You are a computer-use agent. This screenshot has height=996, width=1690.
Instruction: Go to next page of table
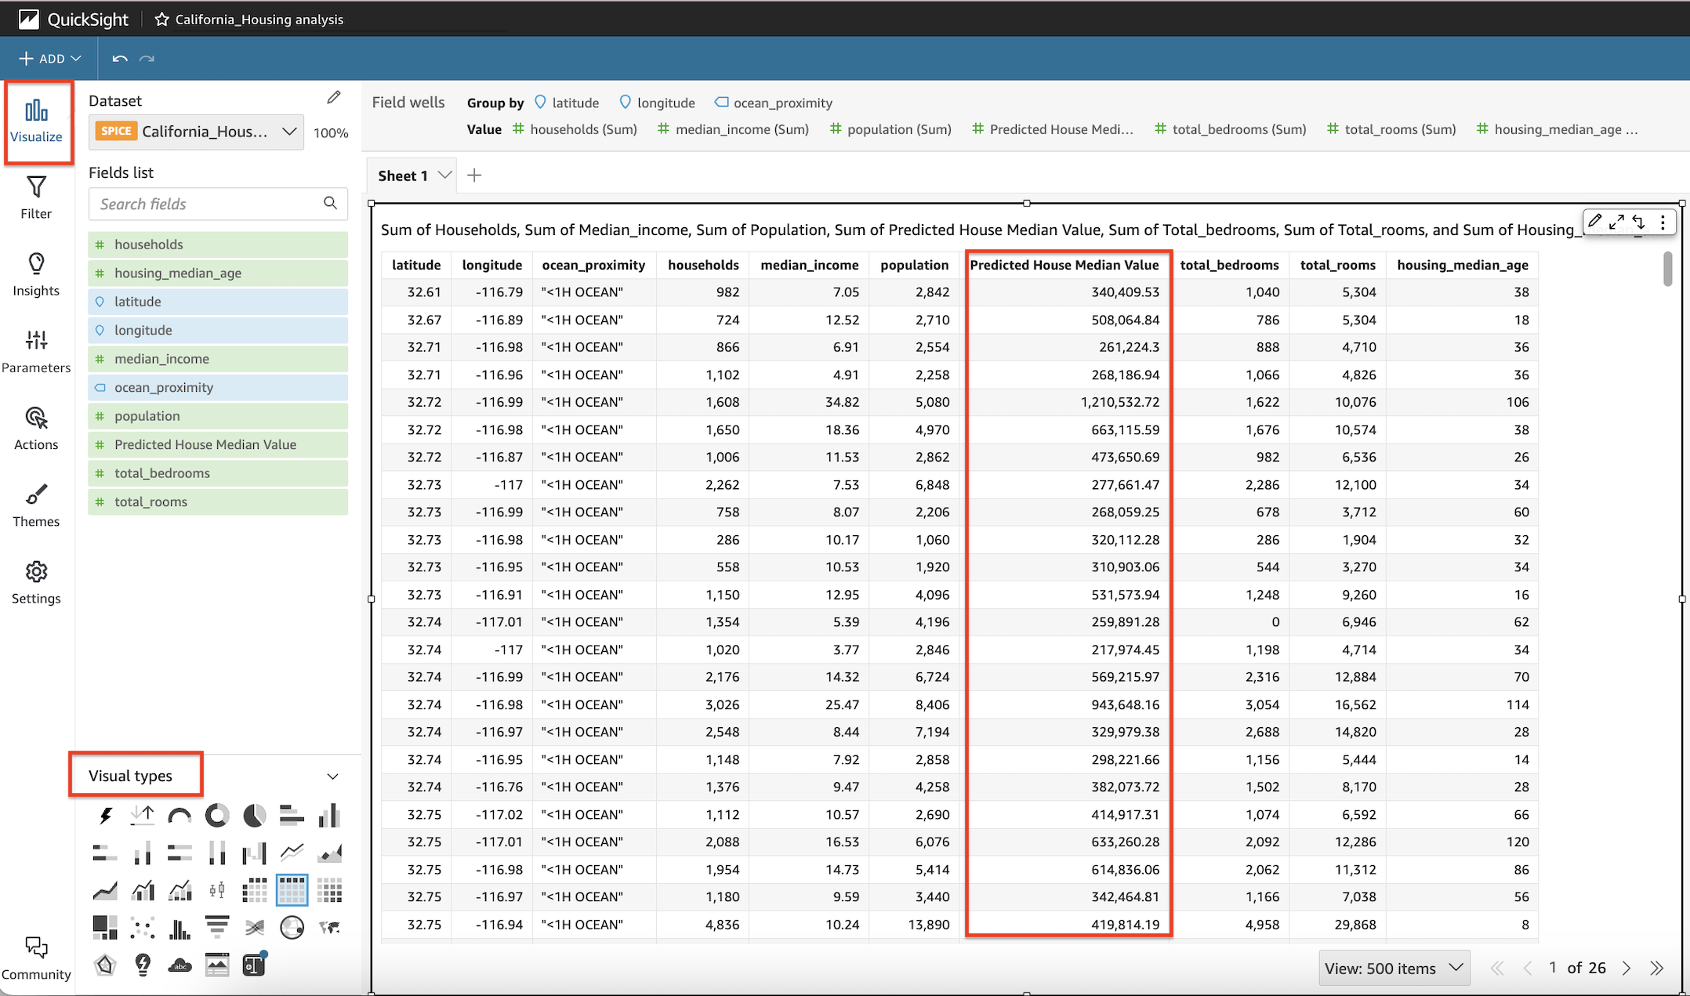pos(1627,968)
